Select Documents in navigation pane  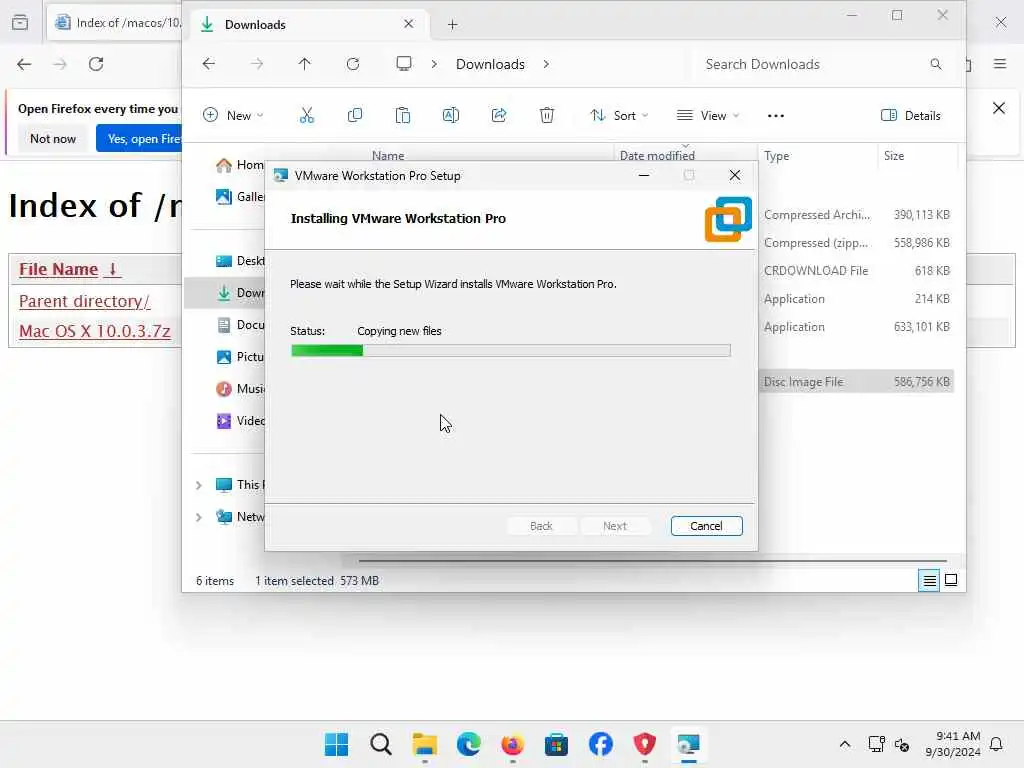pos(240,325)
